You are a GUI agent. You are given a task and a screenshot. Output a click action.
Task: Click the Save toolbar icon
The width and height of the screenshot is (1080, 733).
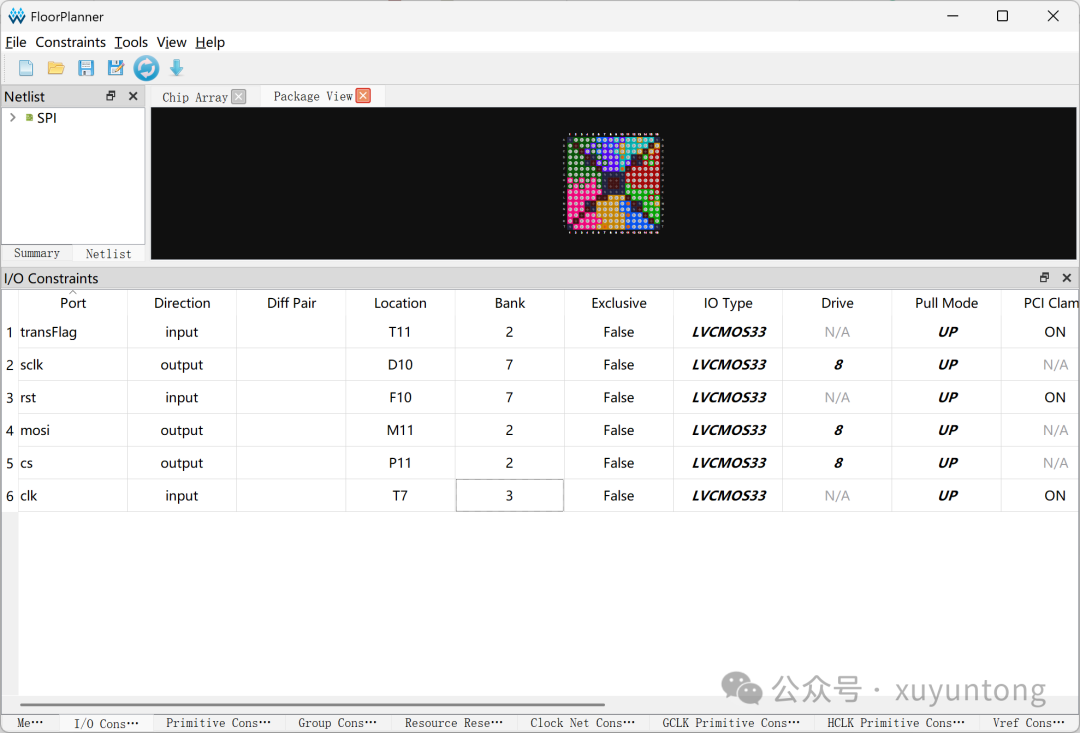85,68
